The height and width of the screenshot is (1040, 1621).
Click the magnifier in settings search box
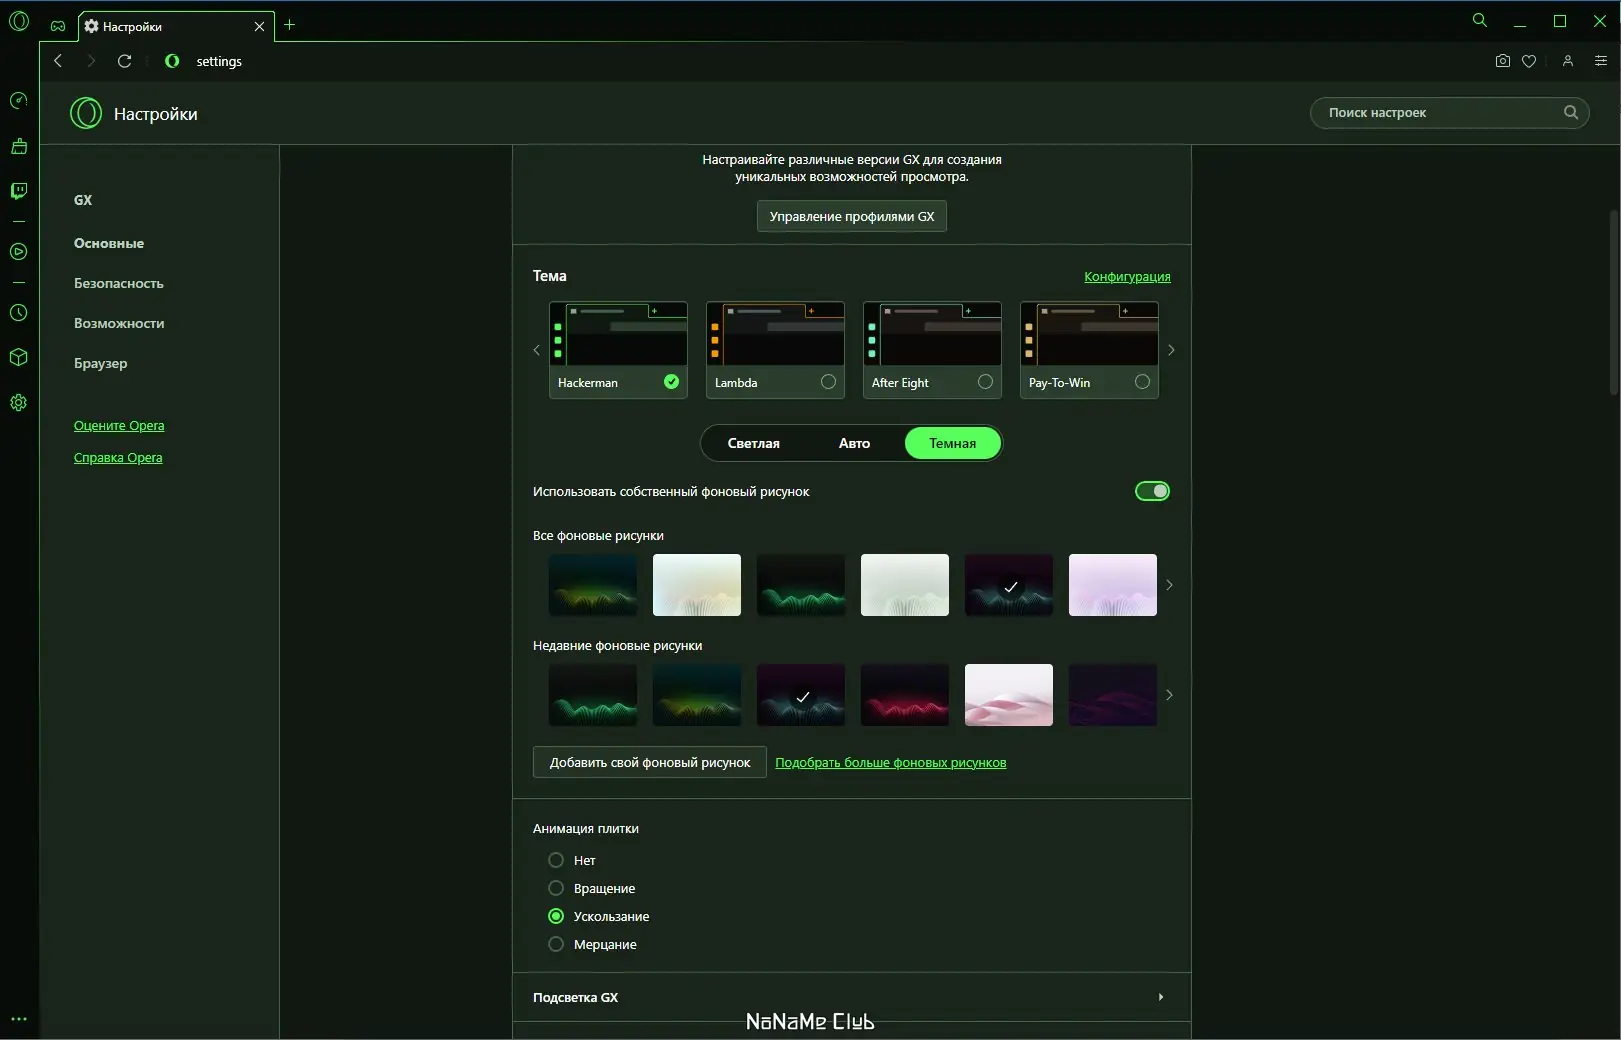tap(1571, 112)
